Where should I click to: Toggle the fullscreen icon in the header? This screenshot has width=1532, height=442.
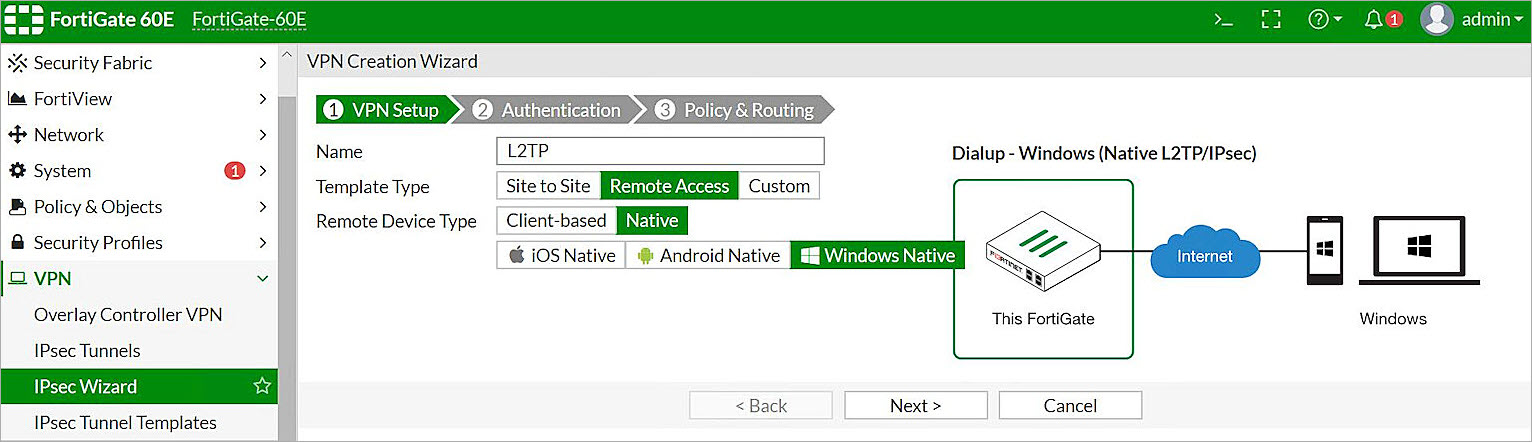click(1271, 20)
